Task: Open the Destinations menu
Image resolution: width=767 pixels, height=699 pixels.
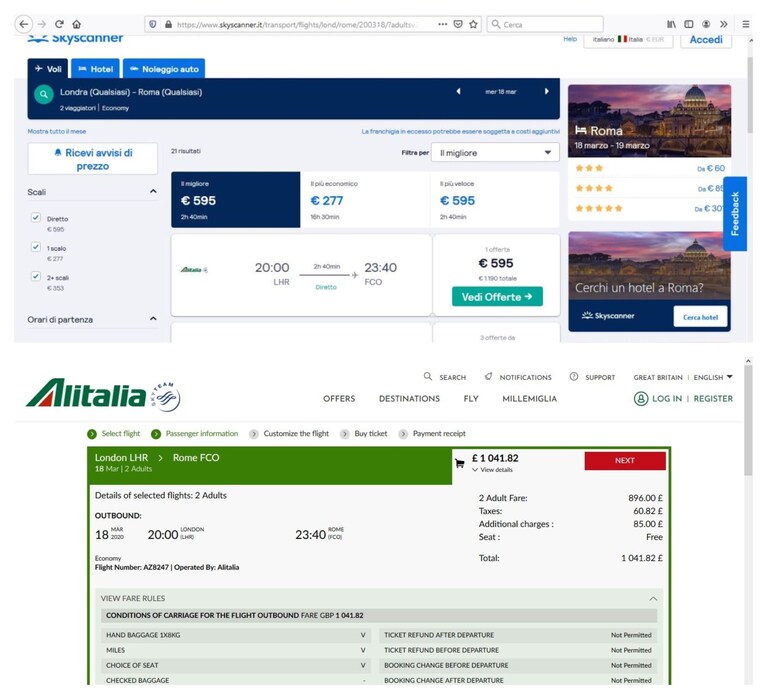Action: pyautogui.click(x=409, y=399)
